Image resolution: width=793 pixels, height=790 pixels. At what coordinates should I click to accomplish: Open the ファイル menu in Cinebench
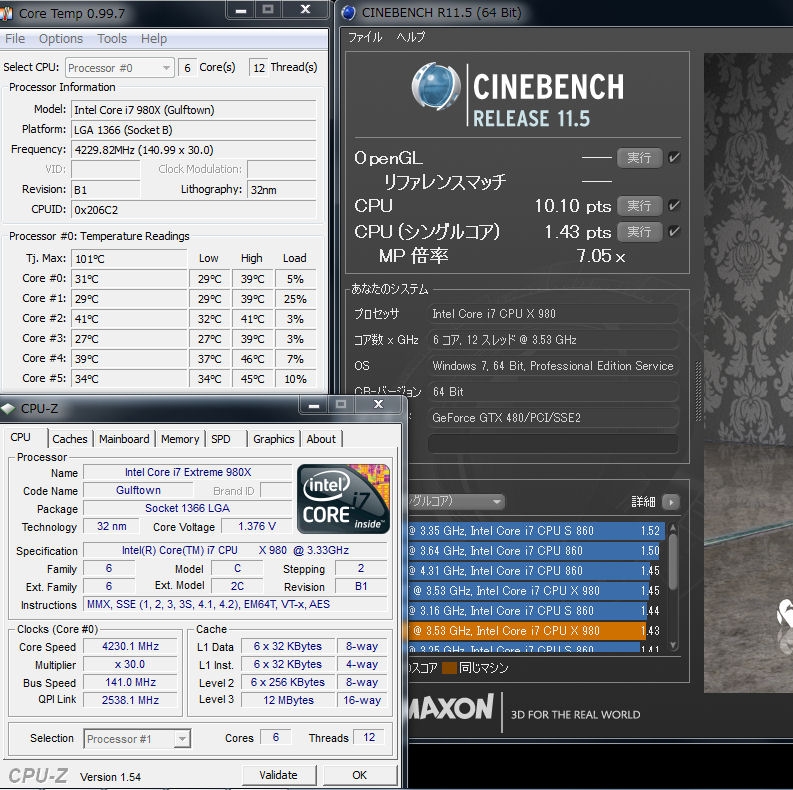pyautogui.click(x=365, y=37)
